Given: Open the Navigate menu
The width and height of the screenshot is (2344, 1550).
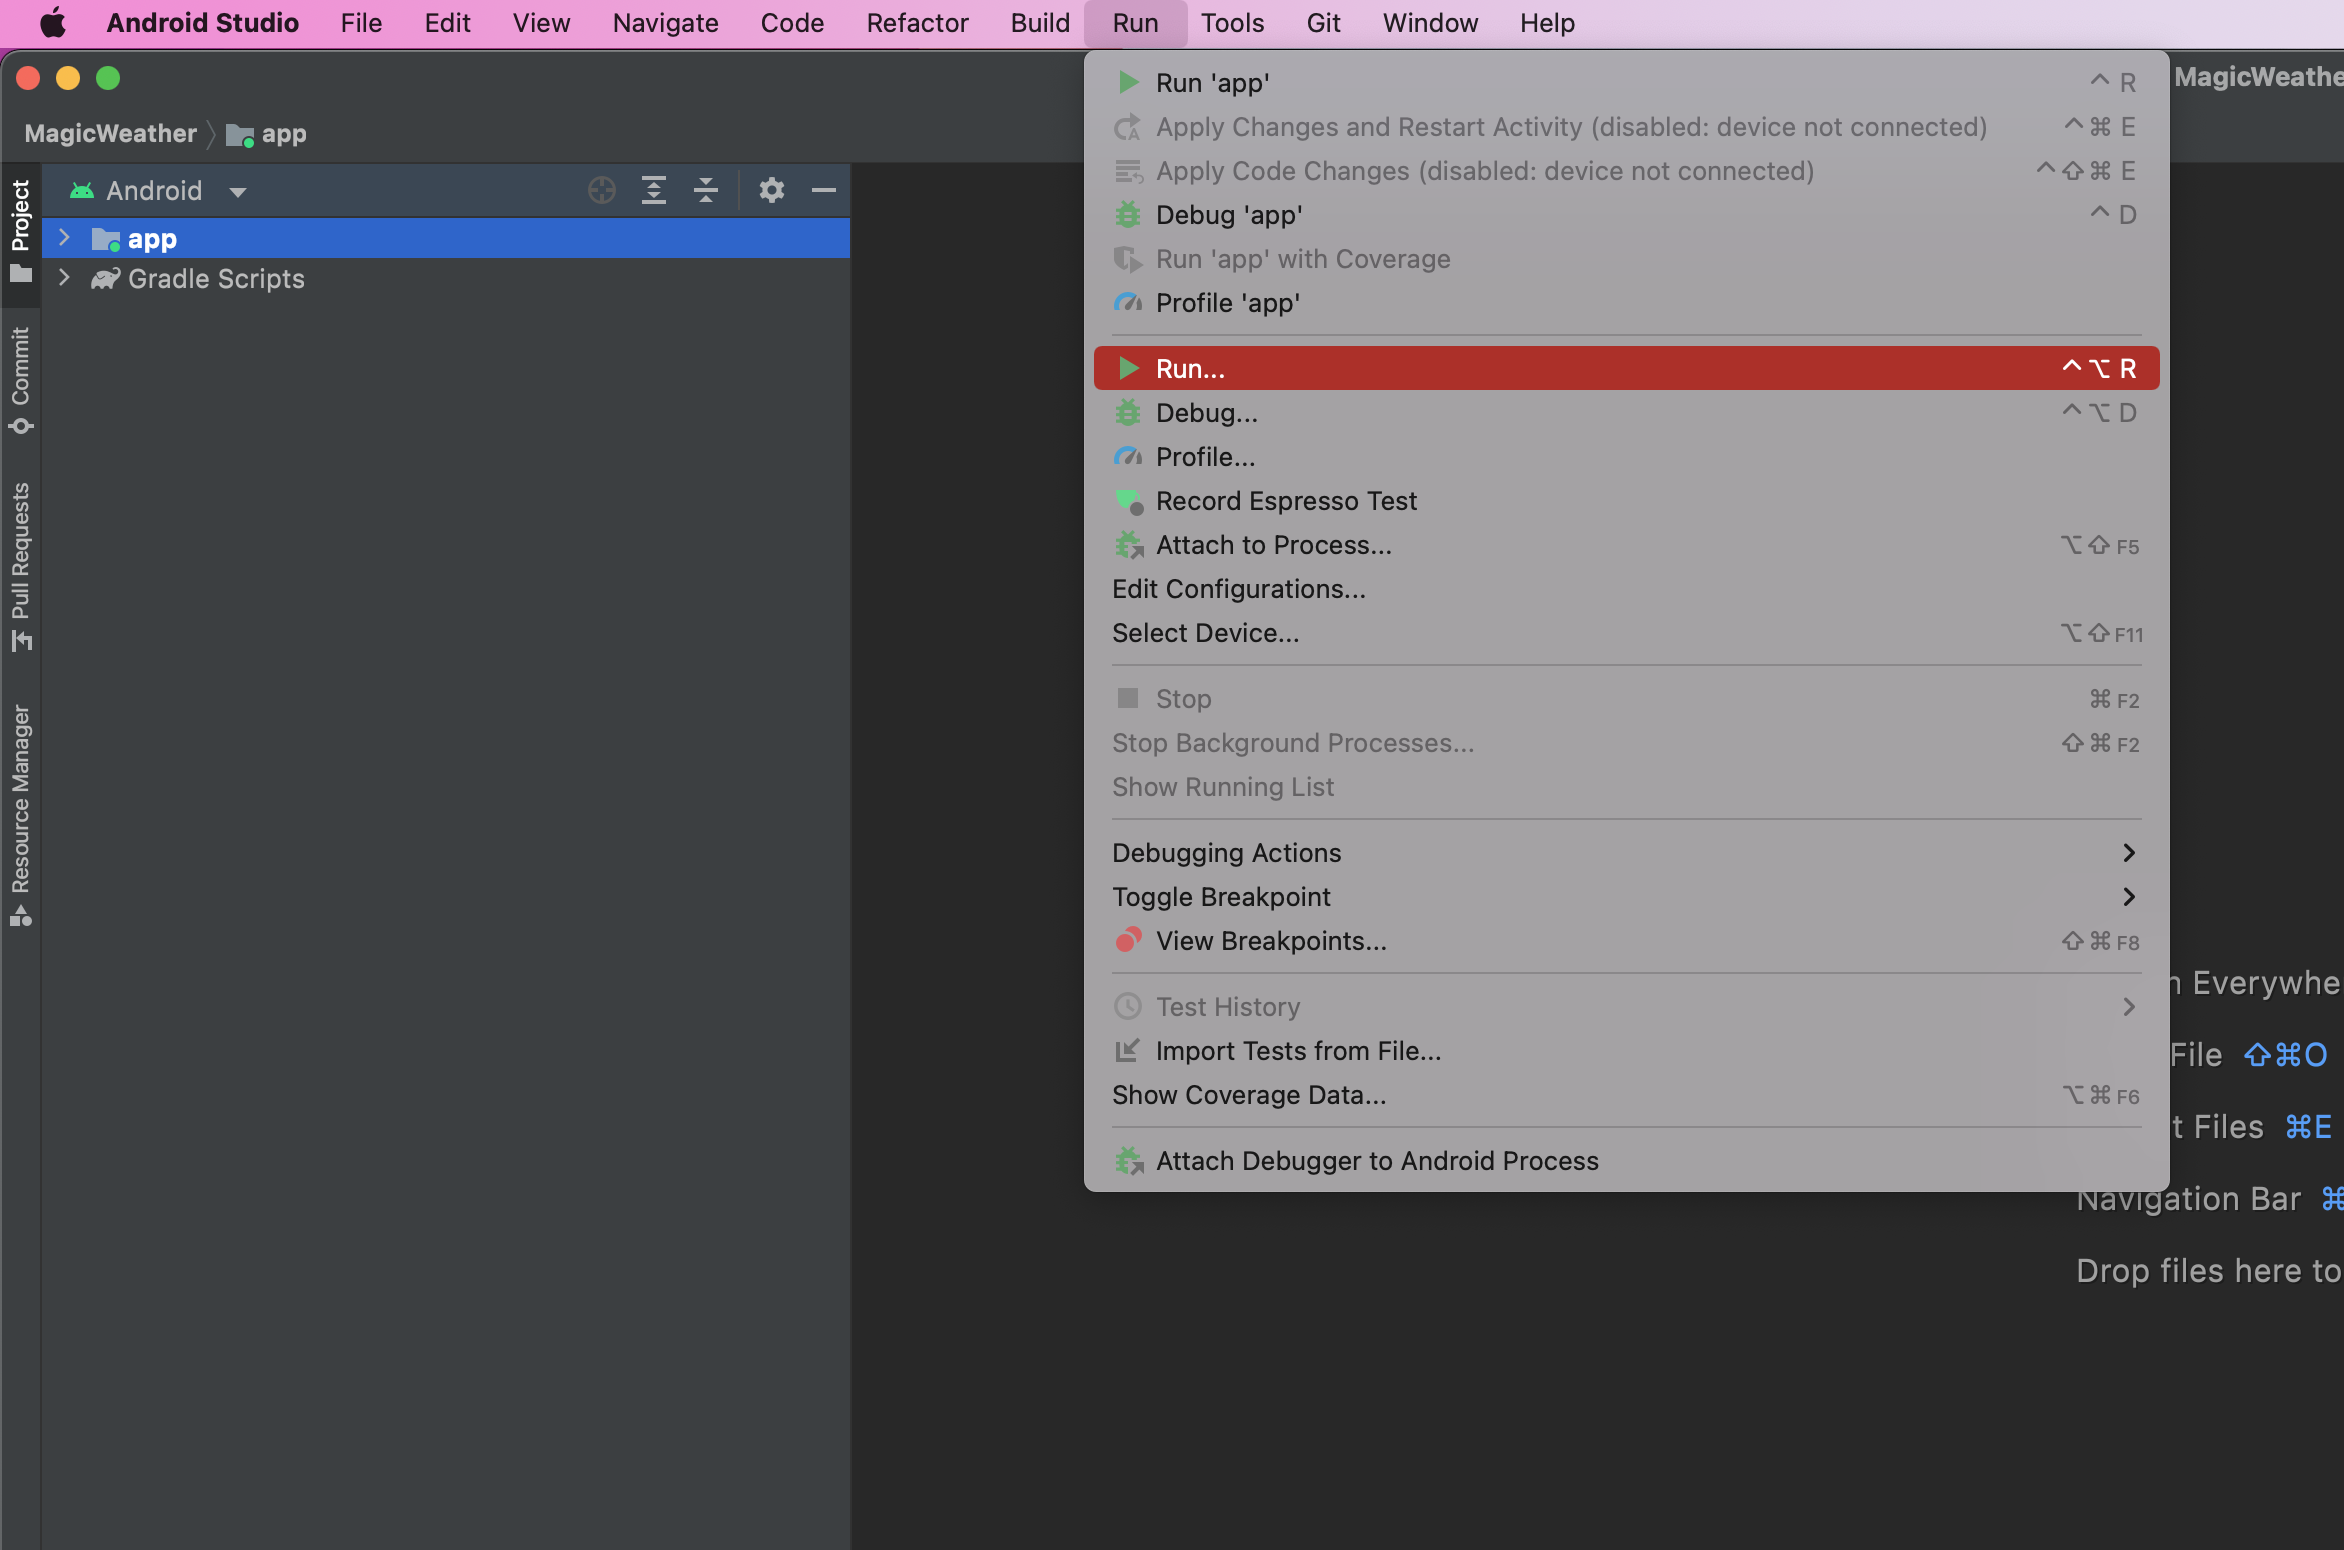Looking at the screenshot, I should coord(665,22).
